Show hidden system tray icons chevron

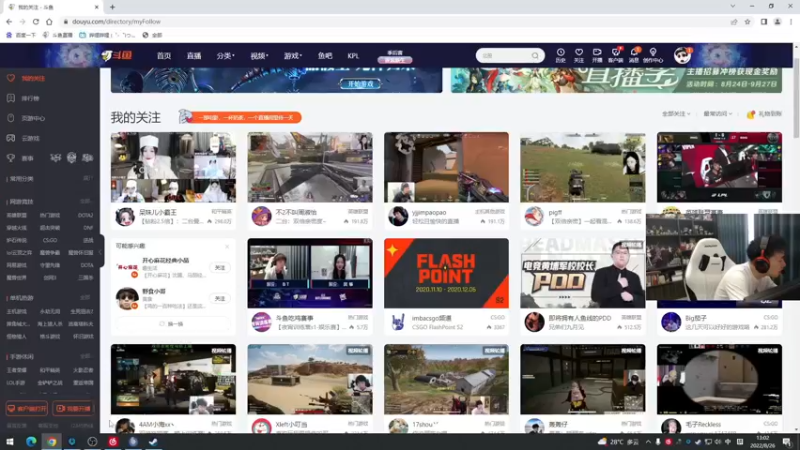(648, 441)
